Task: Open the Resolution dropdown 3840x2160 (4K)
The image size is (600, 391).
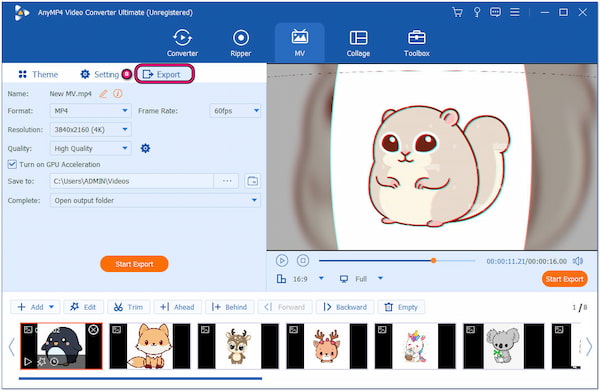Action: coord(90,130)
